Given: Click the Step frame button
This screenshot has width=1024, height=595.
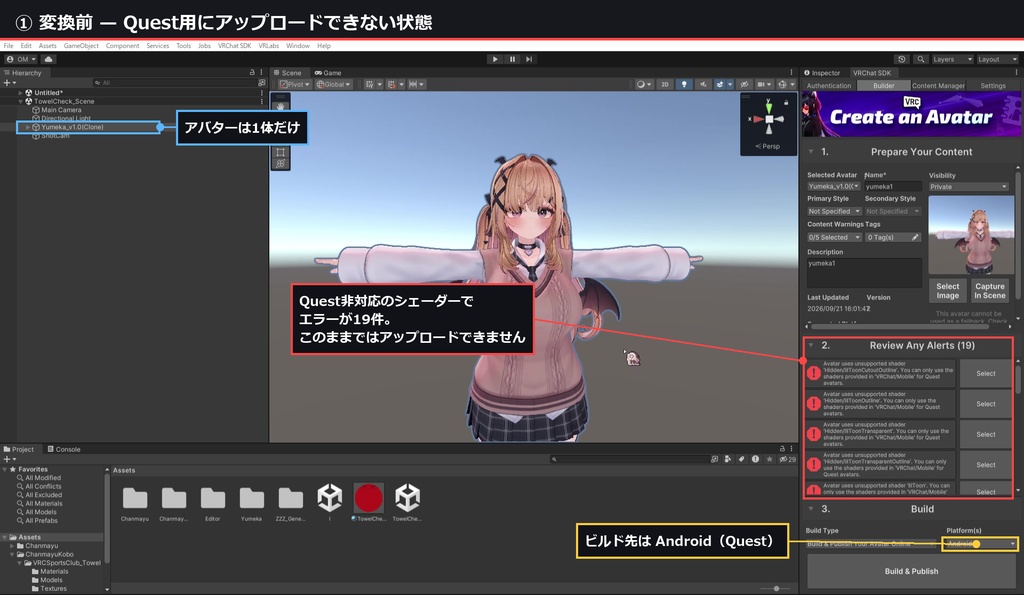Looking at the screenshot, I should click(x=529, y=59).
